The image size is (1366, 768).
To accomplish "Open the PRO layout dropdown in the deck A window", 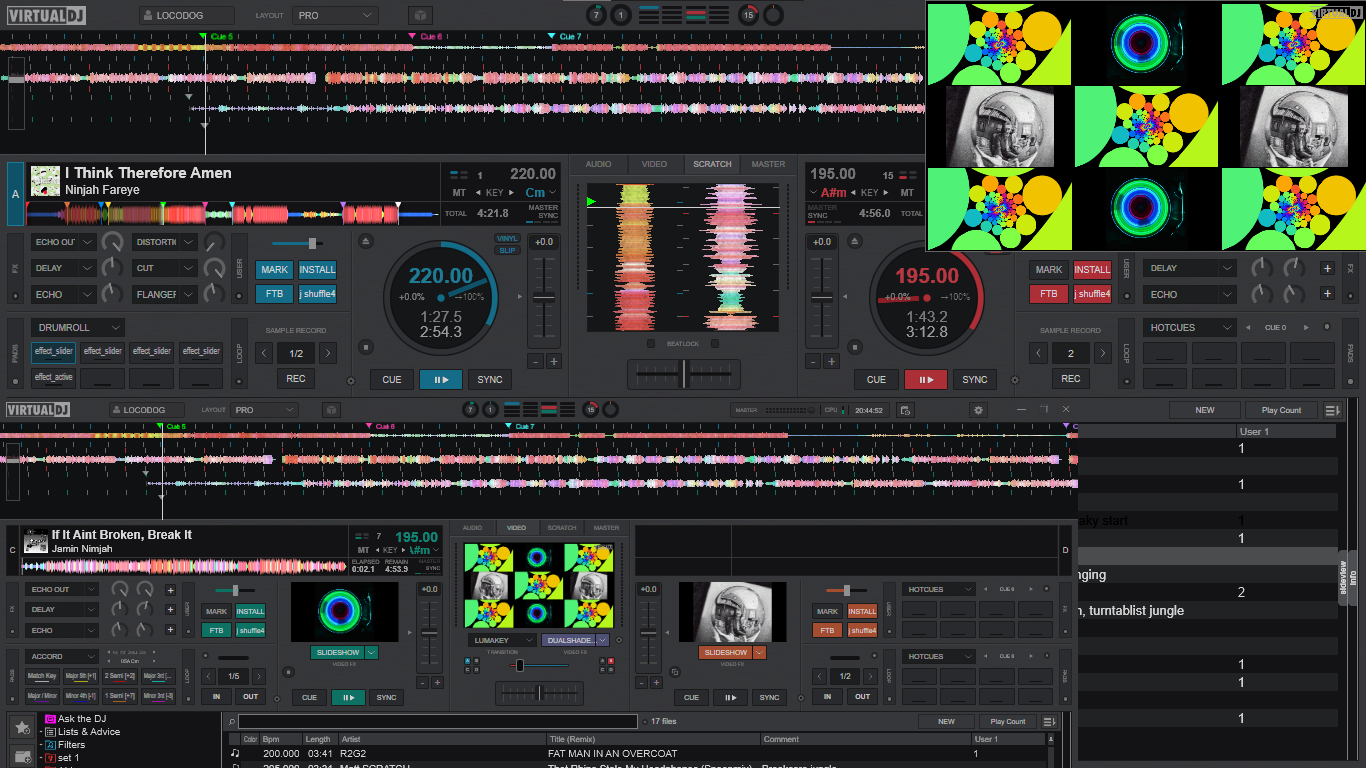I will (335, 16).
